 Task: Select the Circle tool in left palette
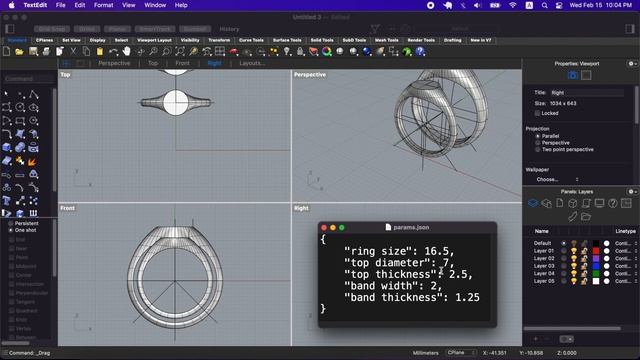20,107
